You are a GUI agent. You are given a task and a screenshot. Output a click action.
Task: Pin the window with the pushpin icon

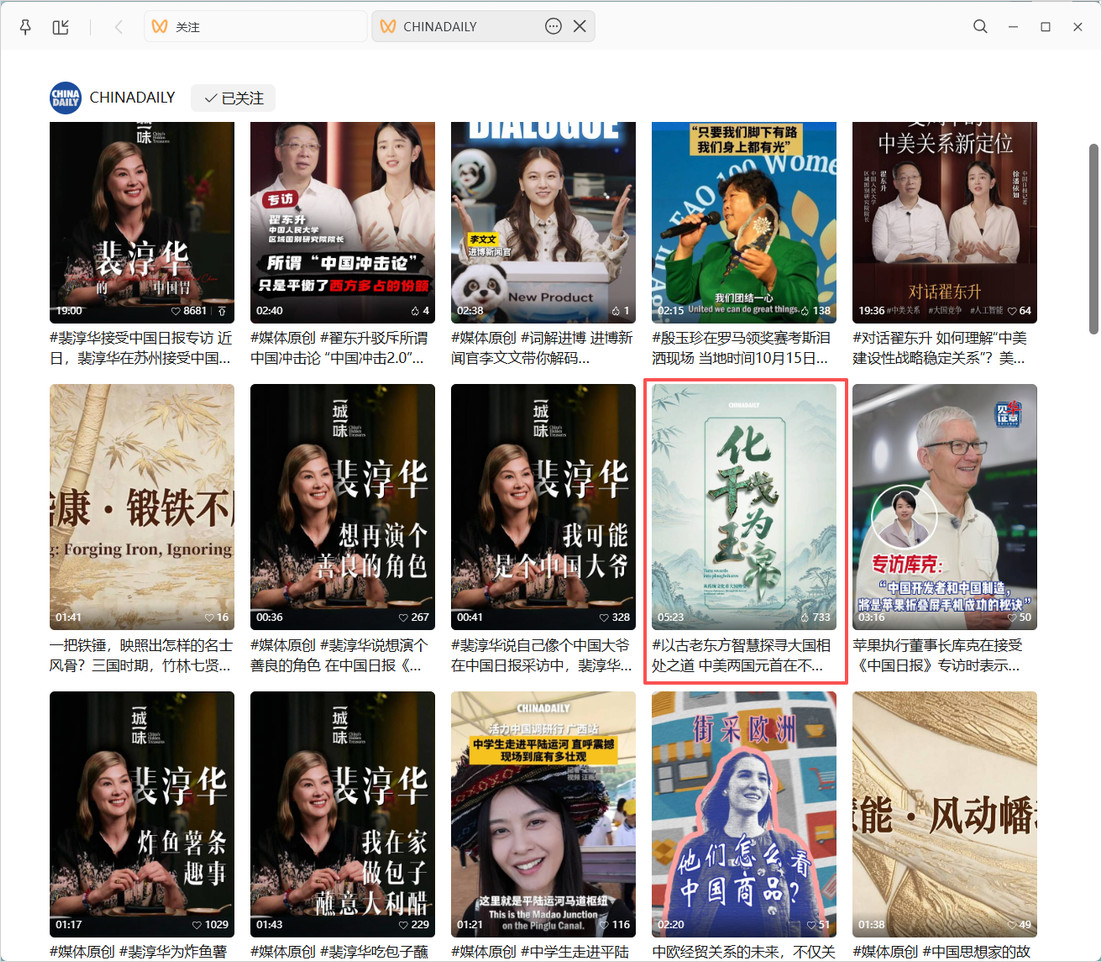(25, 27)
